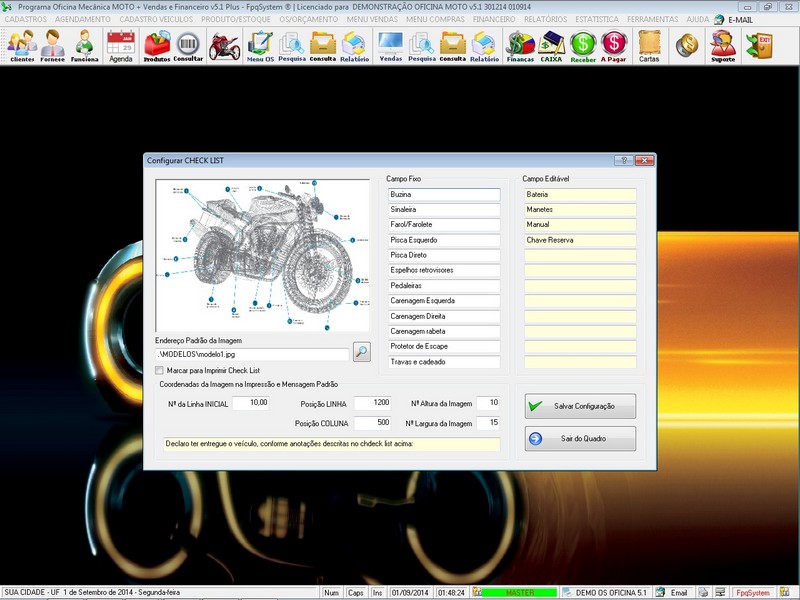The height and width of the screenshot is (600, 800).
Task: Click the motorcycle diagram image
Action: 263,256
